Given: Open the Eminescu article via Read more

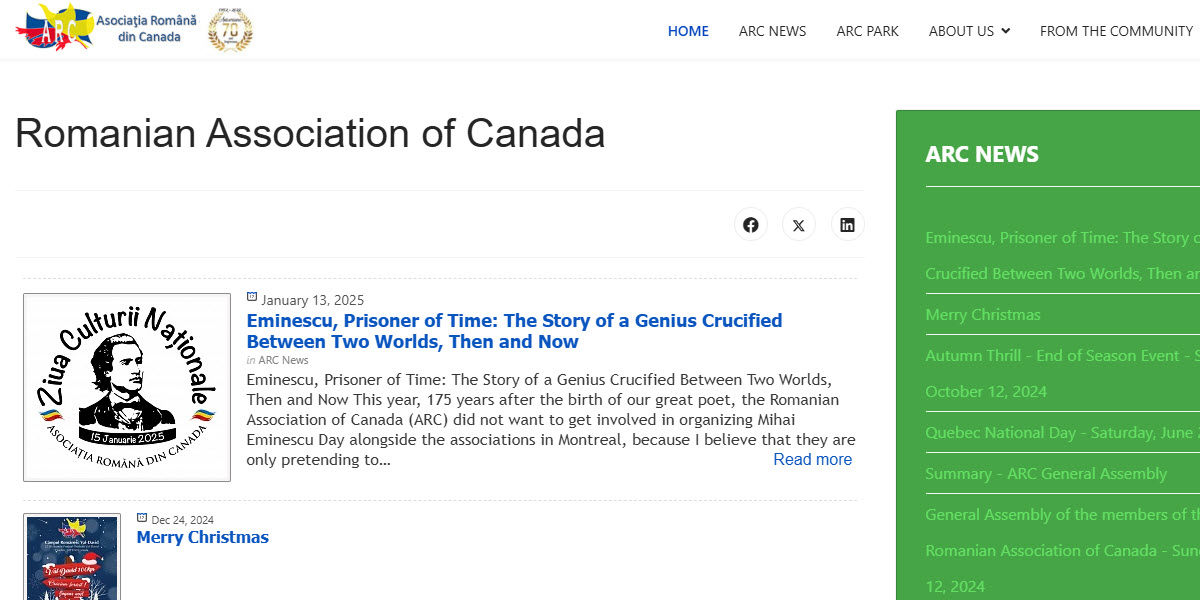Looking at the screenshot, I should (x=812, y=459).
